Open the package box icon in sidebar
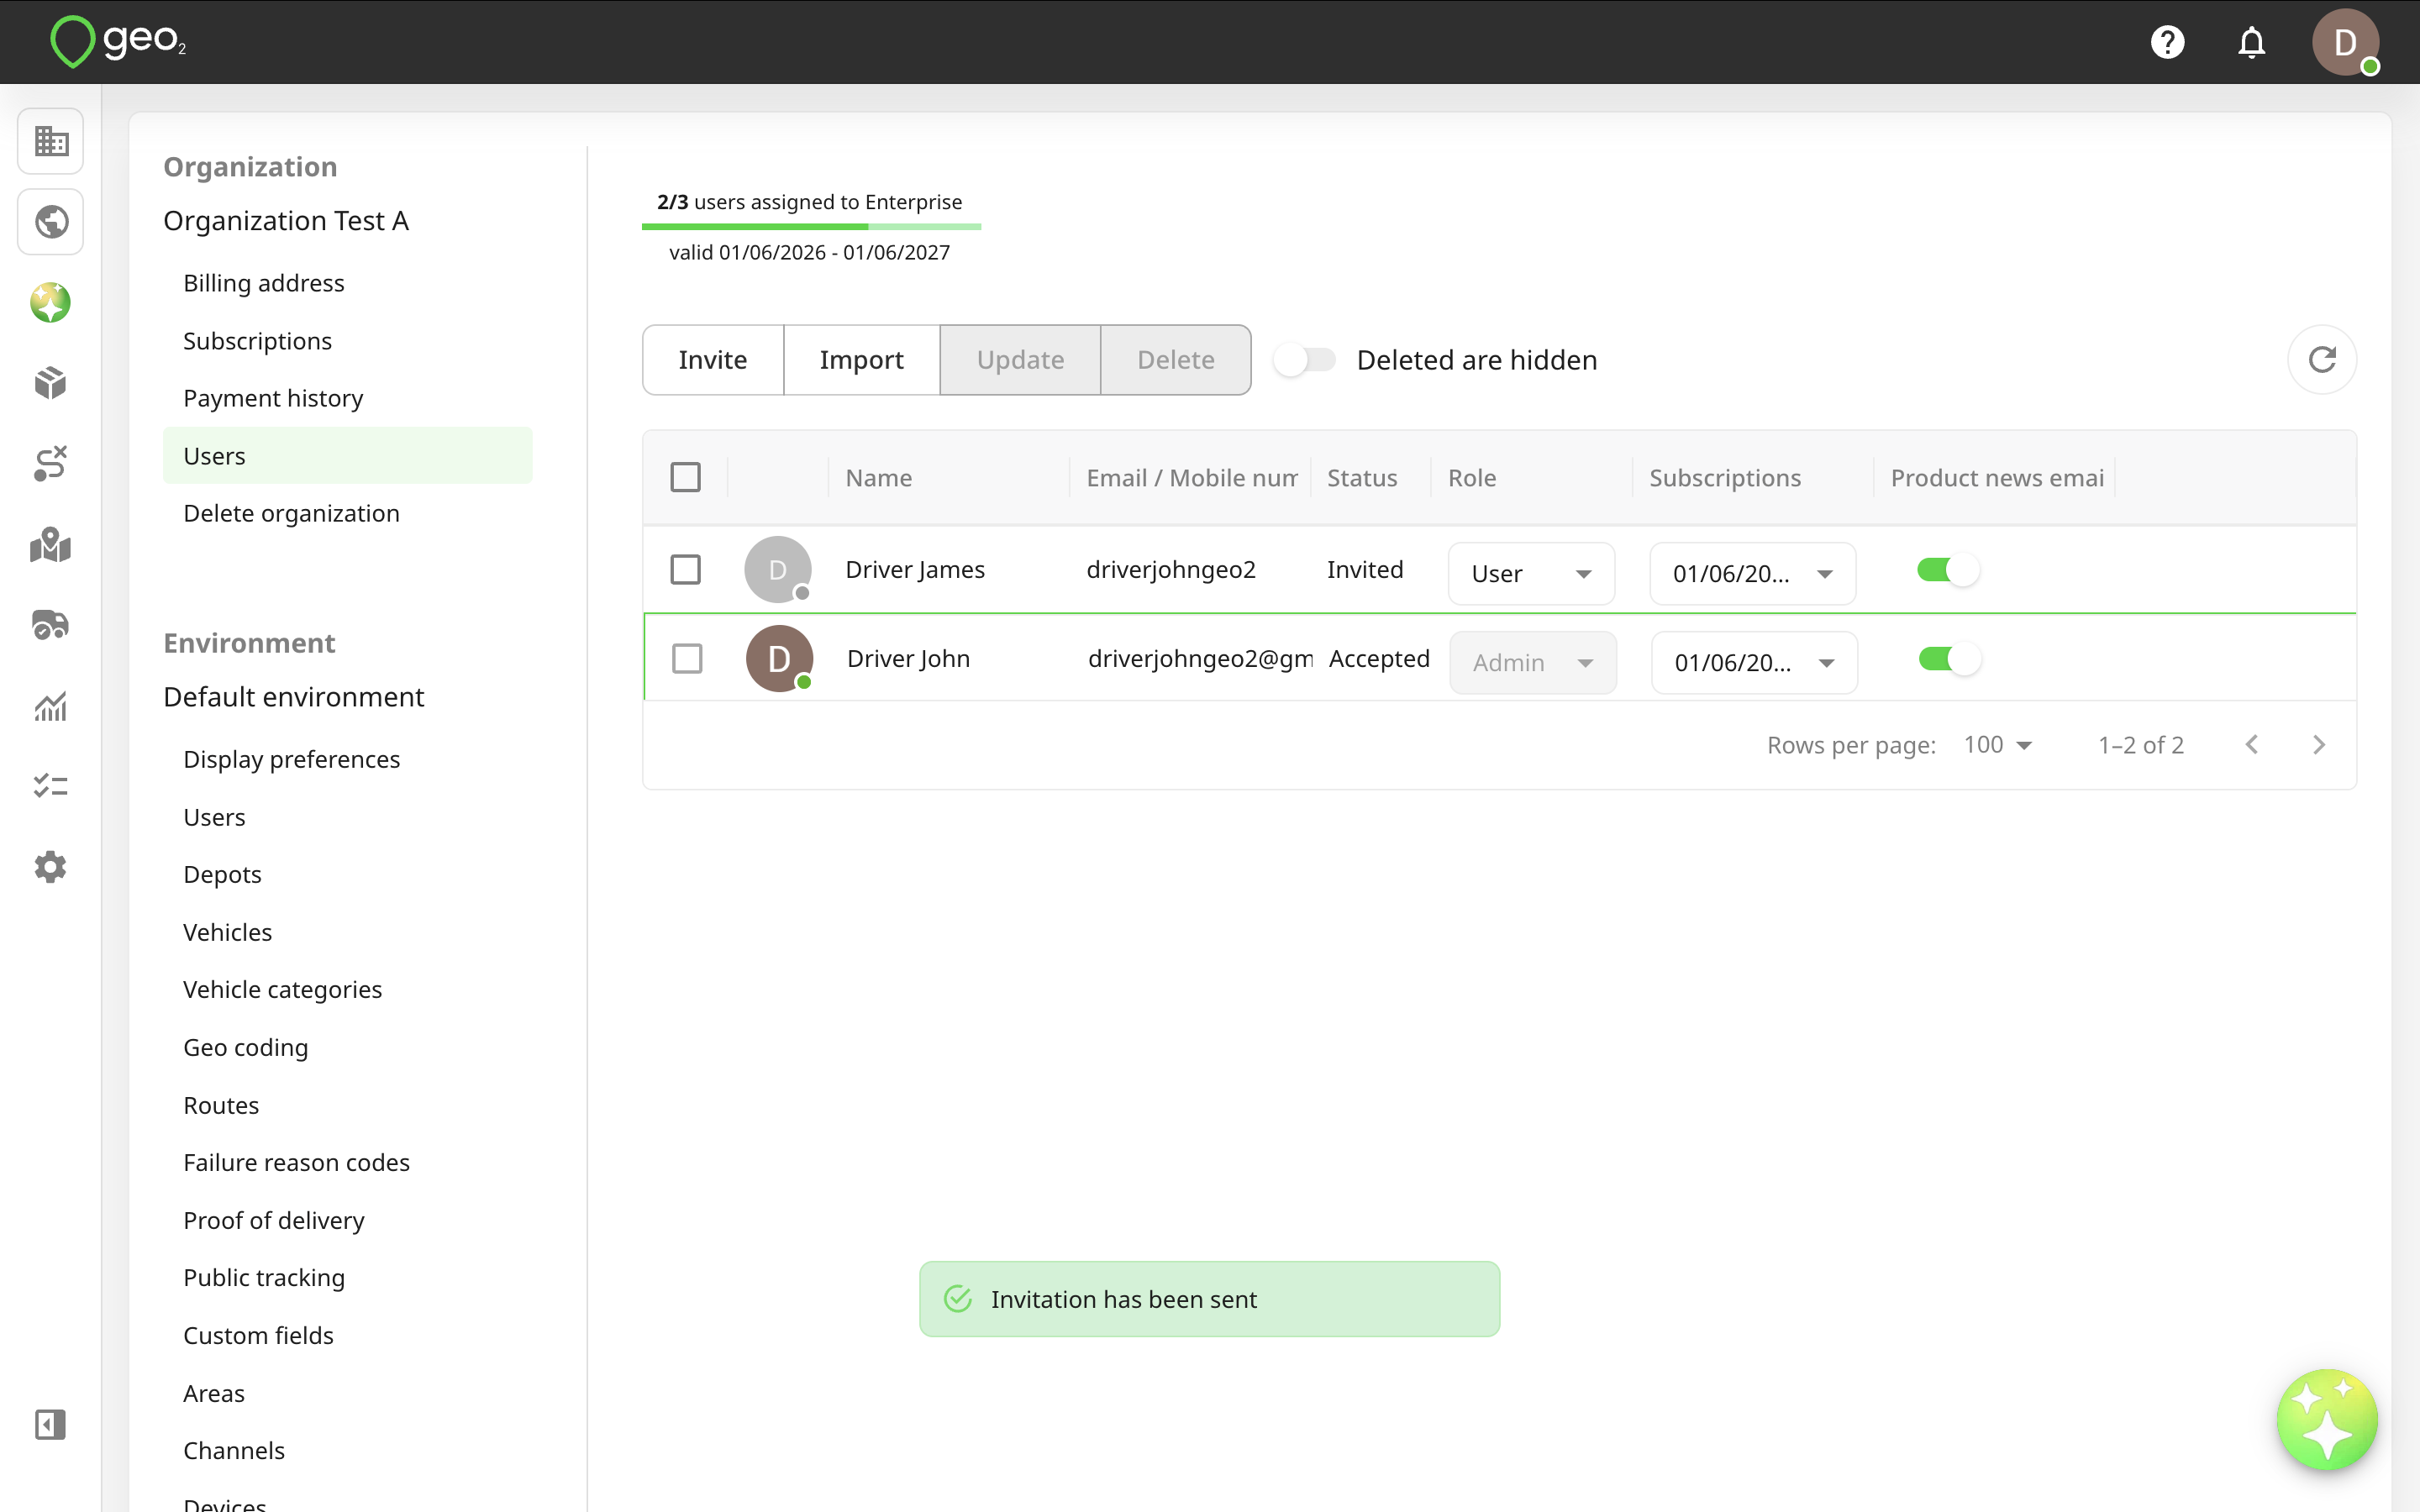This screenshot has width=2420, height=1512. [x=51, y=383]
